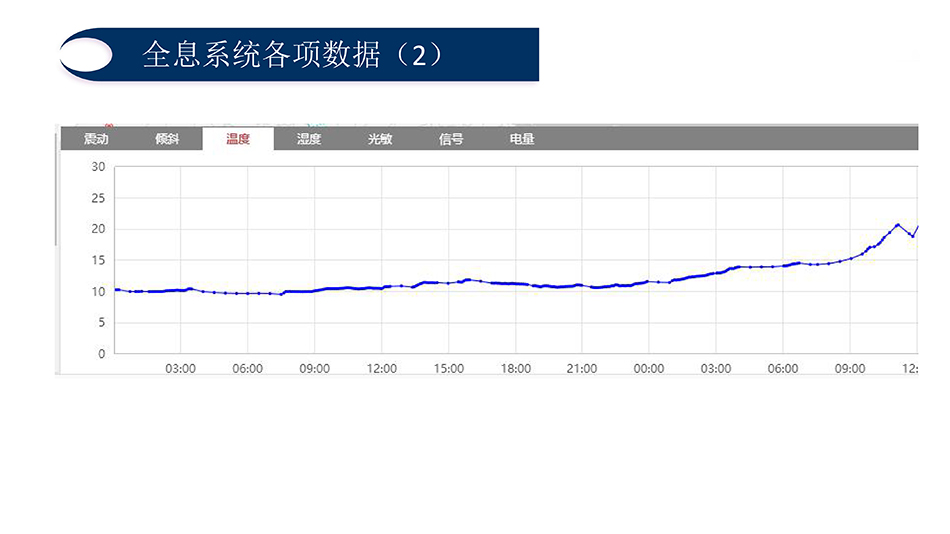
Task: Click the 12:00 x-axis label
Action: pos(382,369)
